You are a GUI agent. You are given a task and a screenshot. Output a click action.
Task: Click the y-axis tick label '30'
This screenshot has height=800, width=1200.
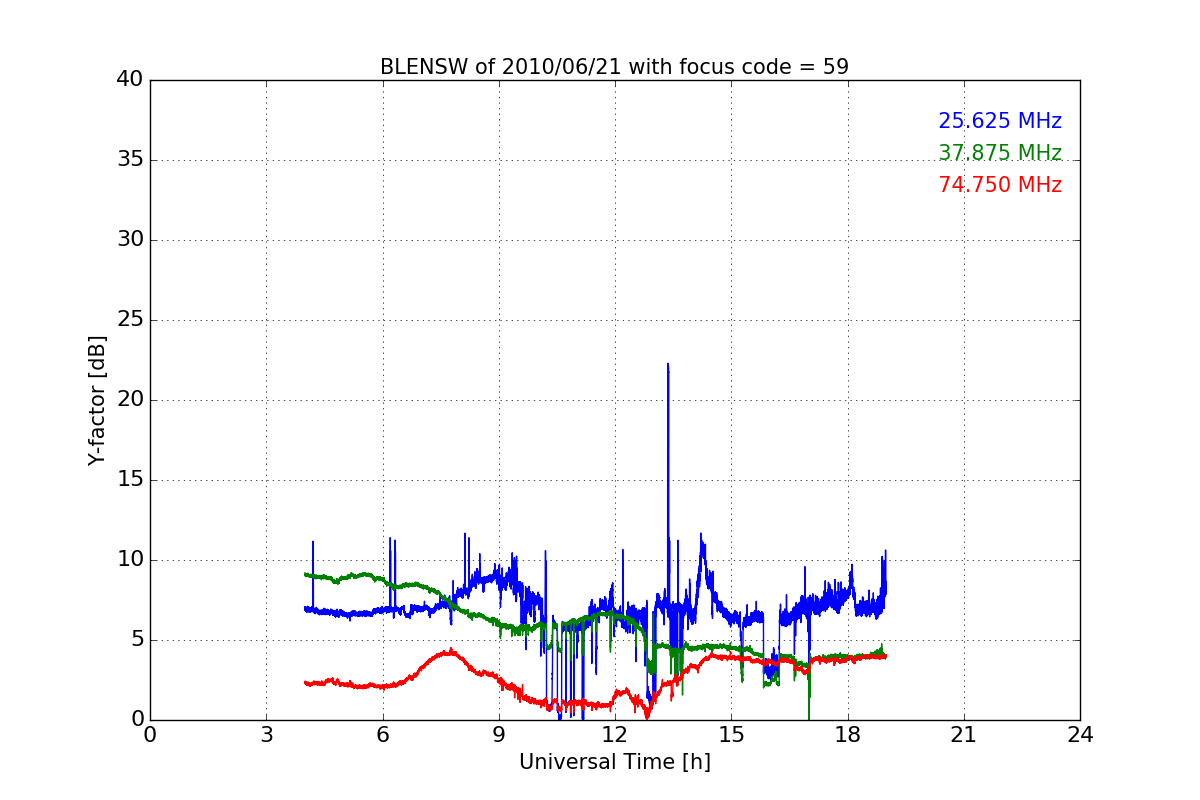[130, 240]
